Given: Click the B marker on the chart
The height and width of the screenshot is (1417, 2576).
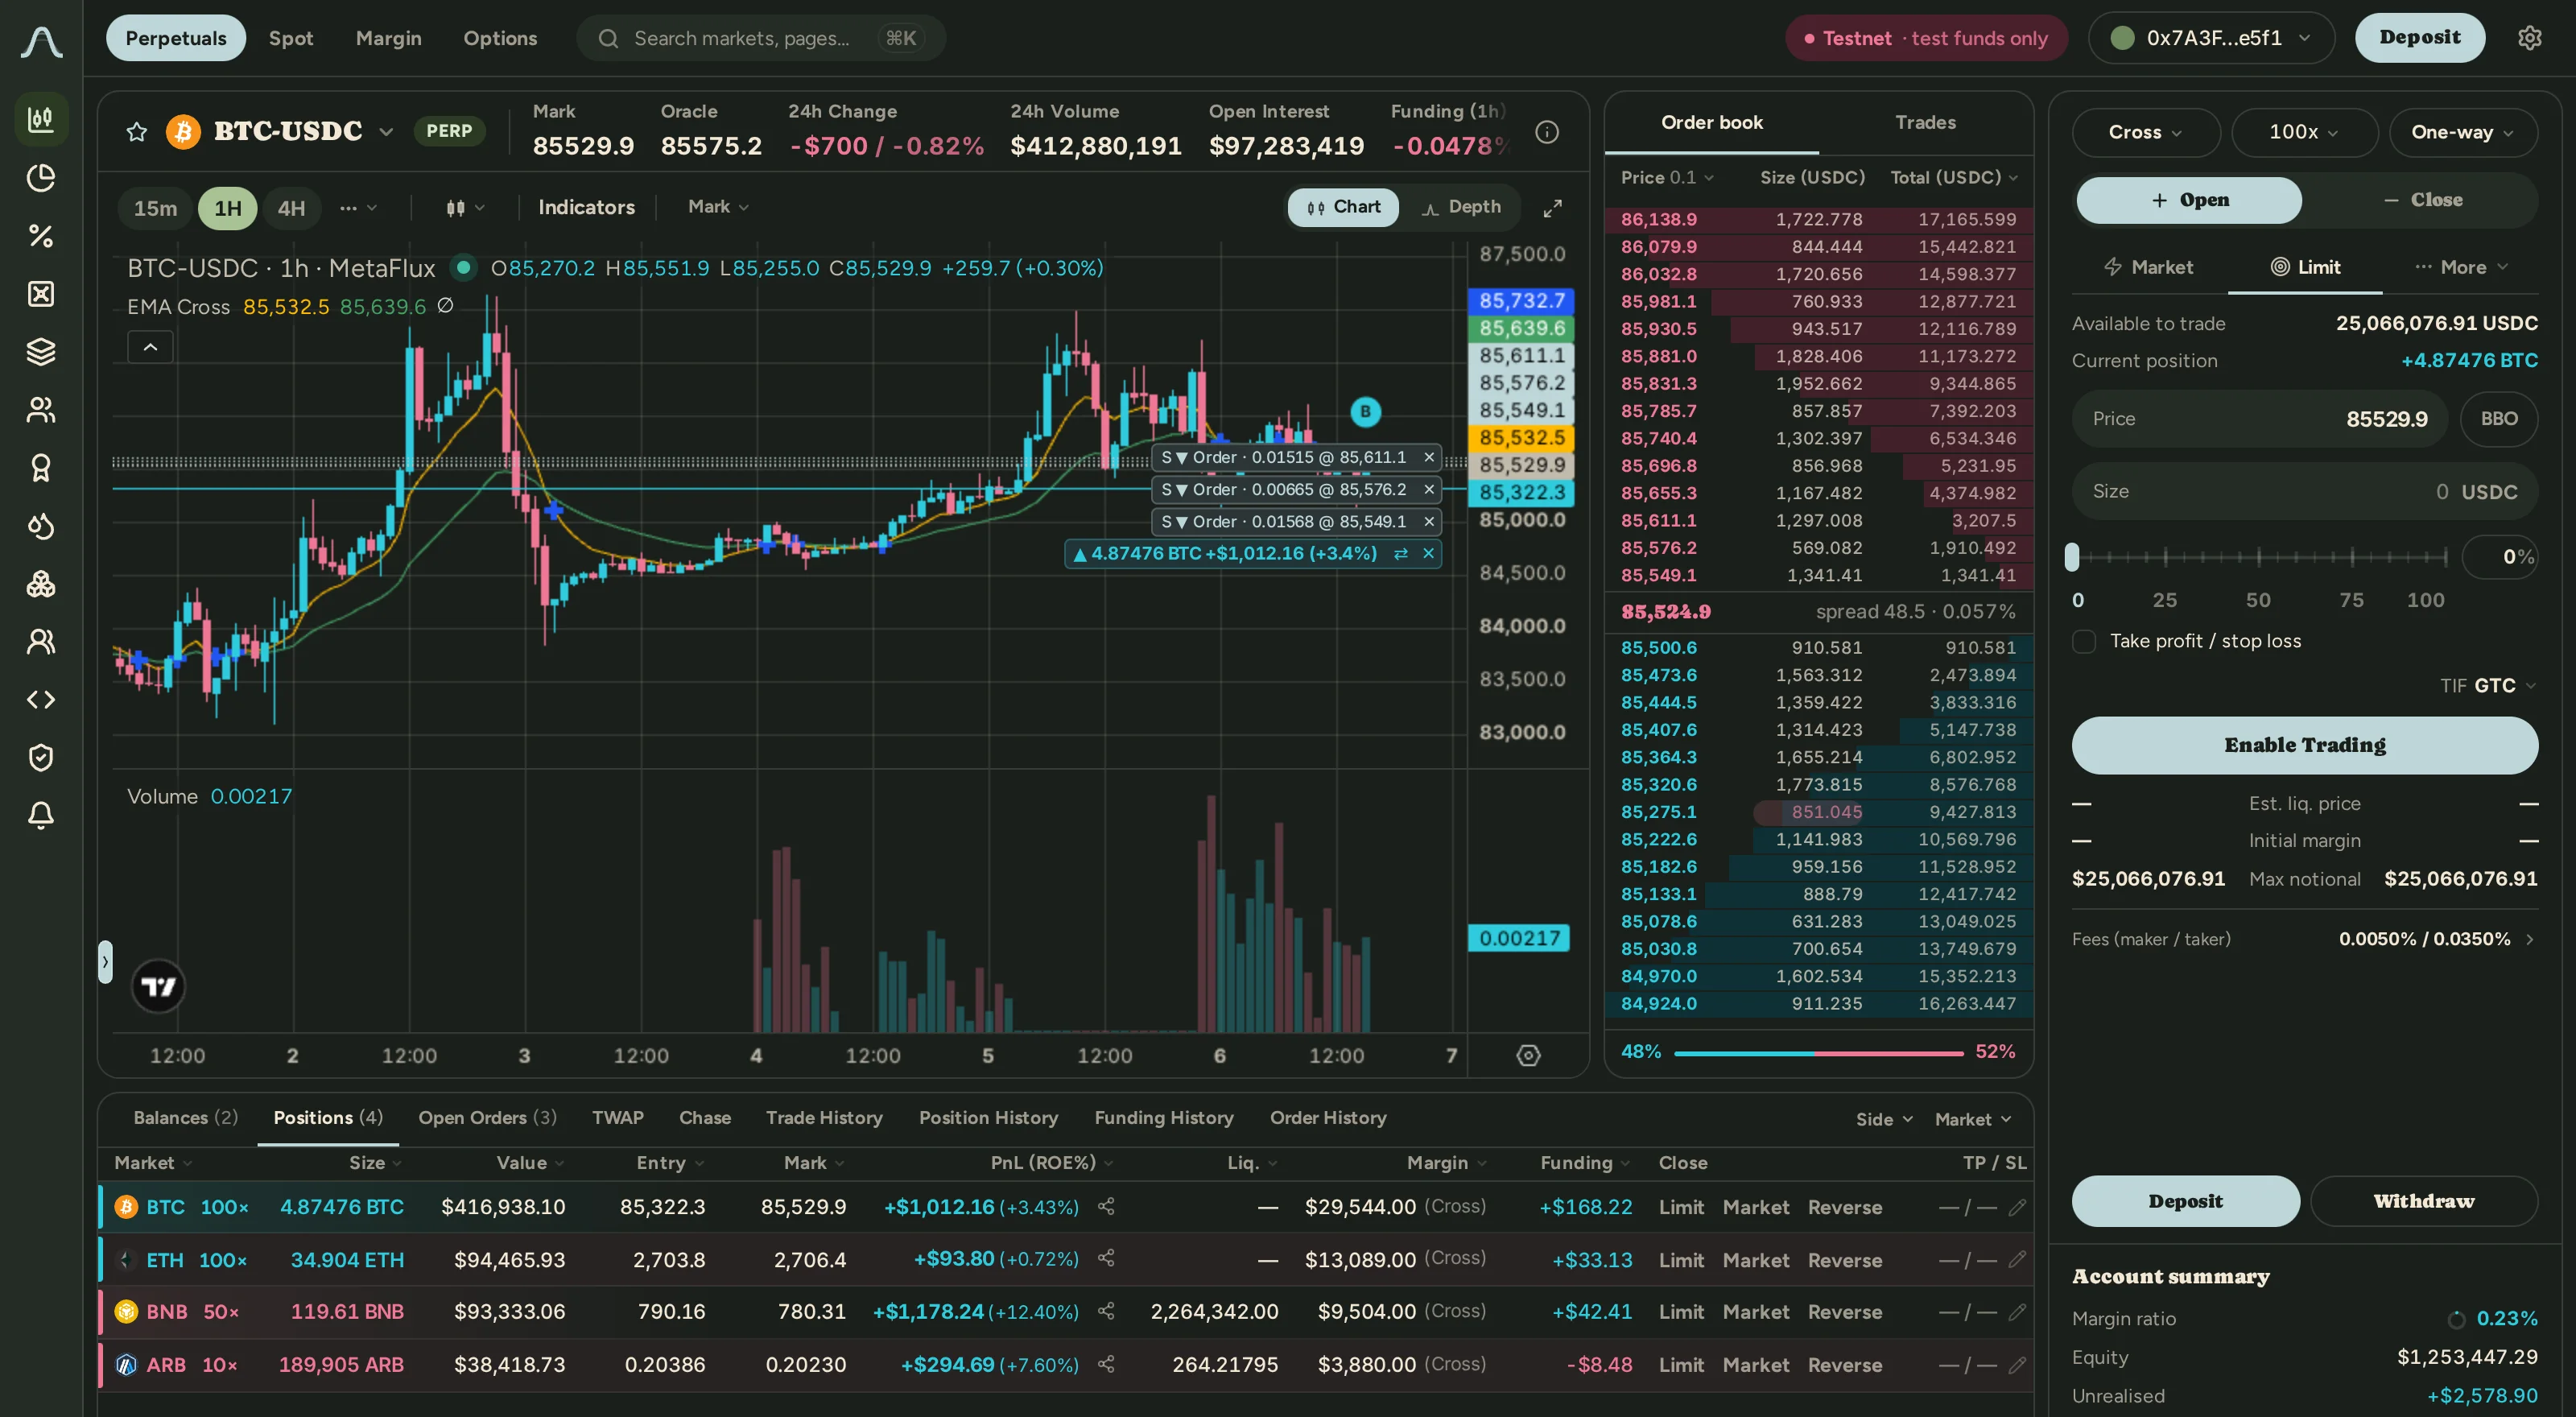Looking at the screenshot, I should [1365, 411].
